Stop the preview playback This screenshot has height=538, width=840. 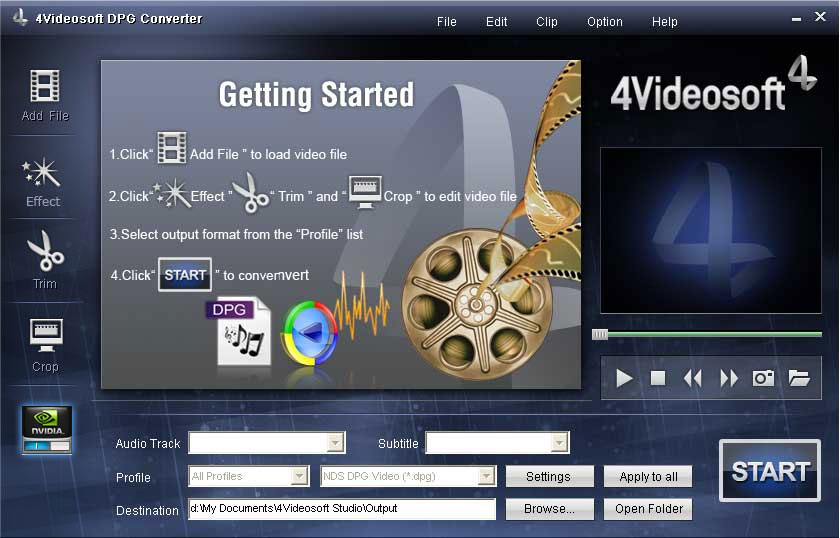point(658,378)
